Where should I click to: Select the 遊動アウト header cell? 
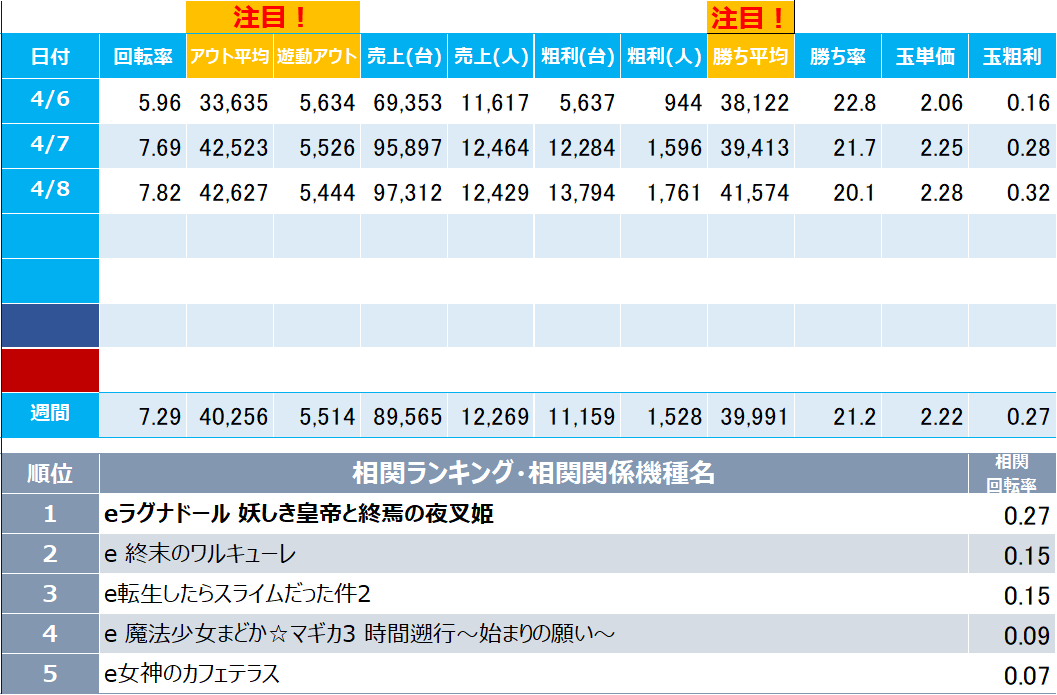(316, 57)
